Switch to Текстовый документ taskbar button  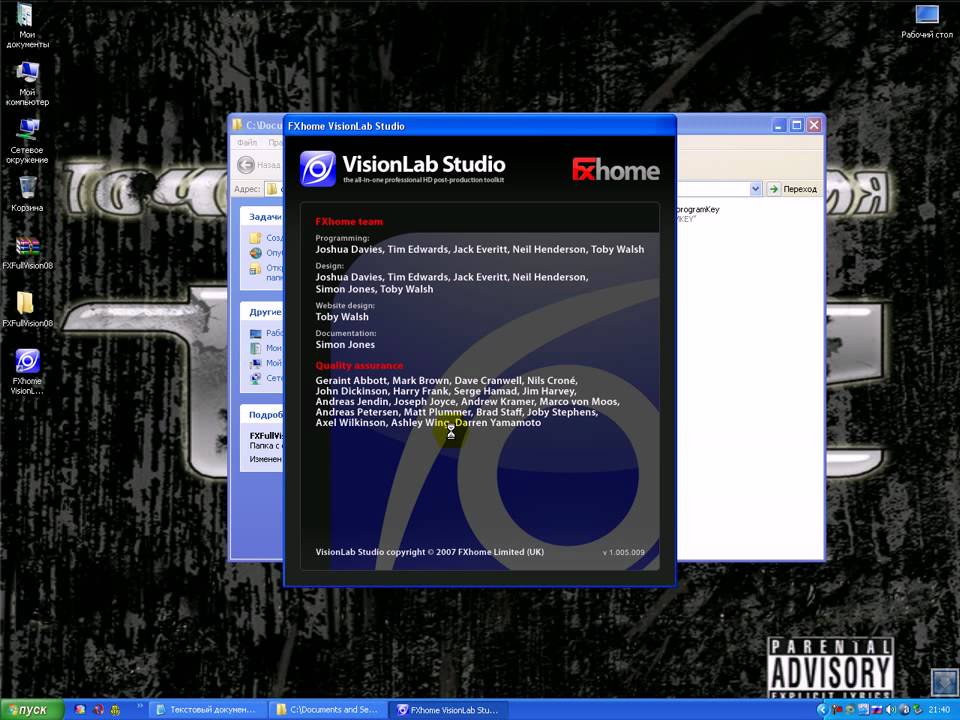[x=208, y=710]
